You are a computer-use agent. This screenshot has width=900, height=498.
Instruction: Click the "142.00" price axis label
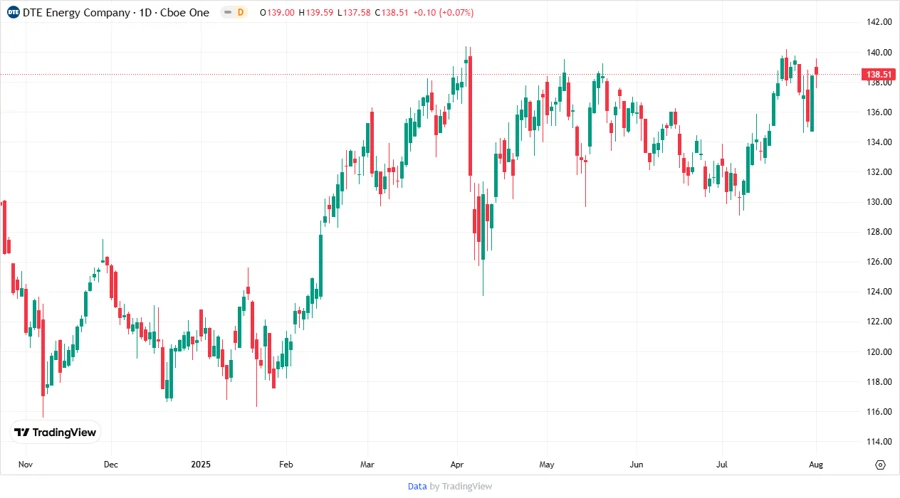click(879, 22)
